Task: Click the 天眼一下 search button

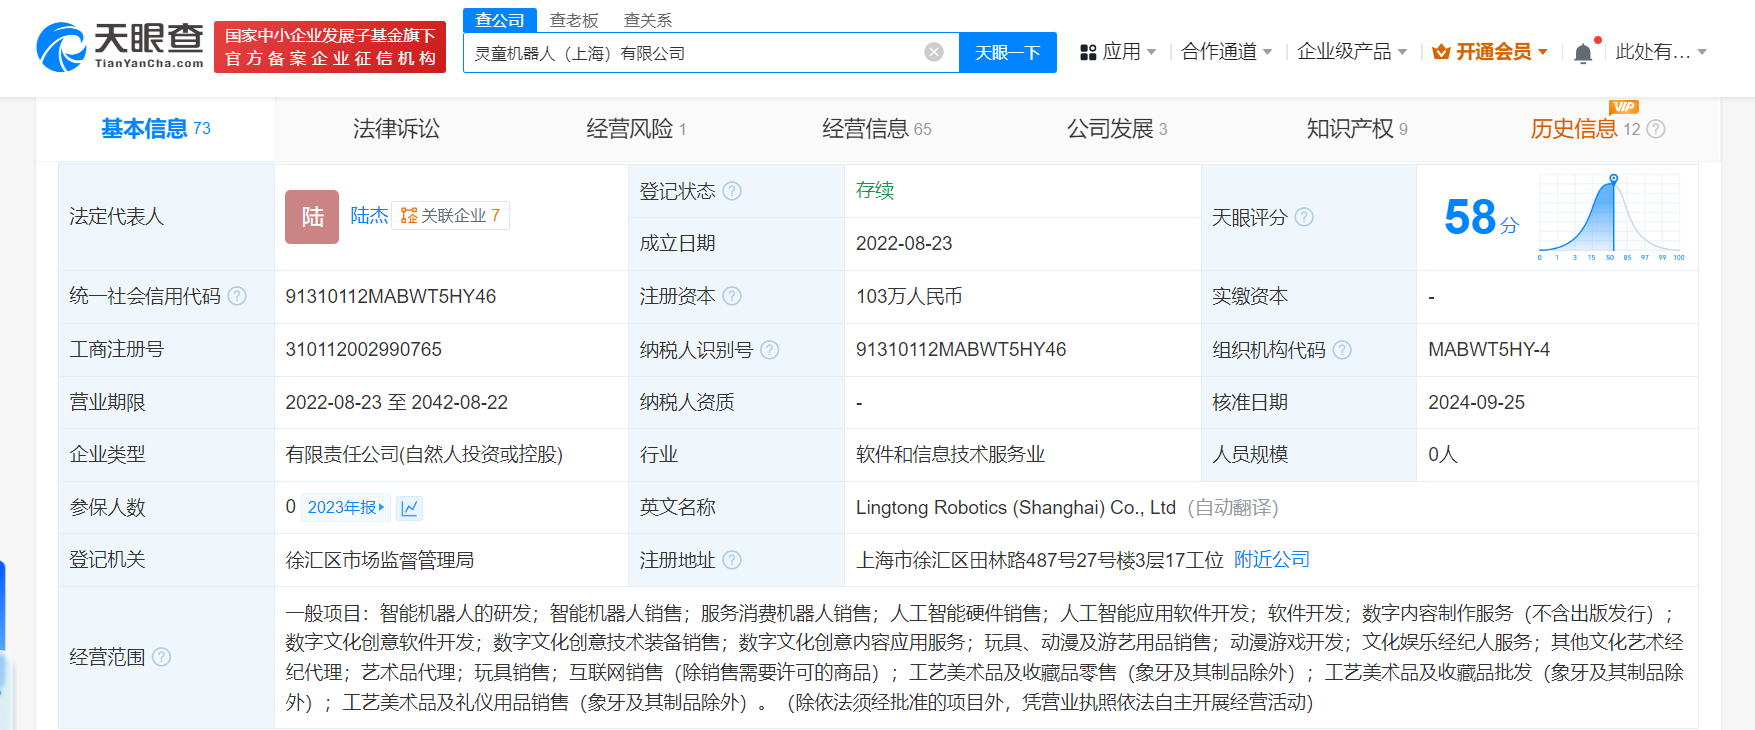Action: (x=1008, y=52)
